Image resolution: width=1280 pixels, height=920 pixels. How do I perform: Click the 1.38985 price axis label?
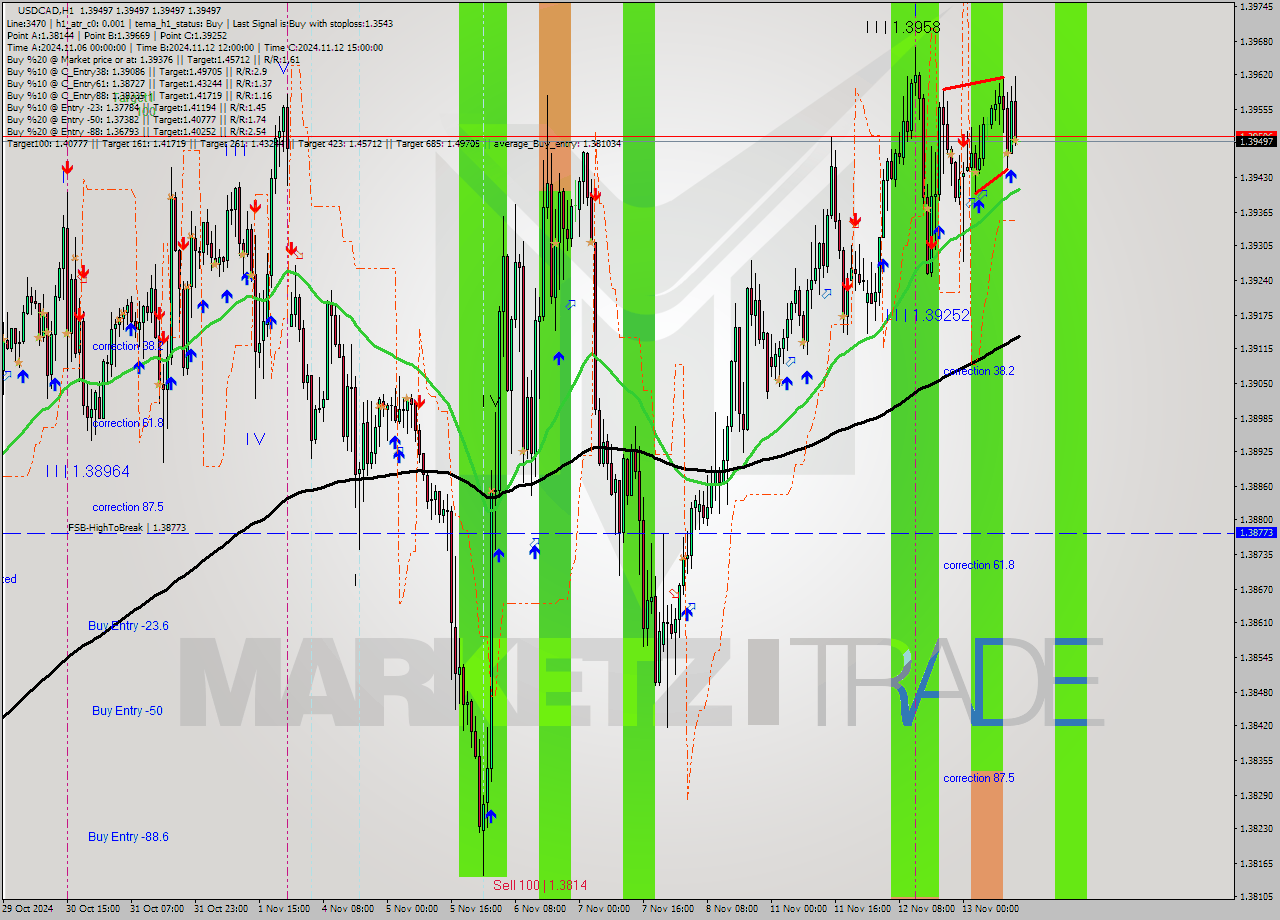click(x=1256, y=418)
